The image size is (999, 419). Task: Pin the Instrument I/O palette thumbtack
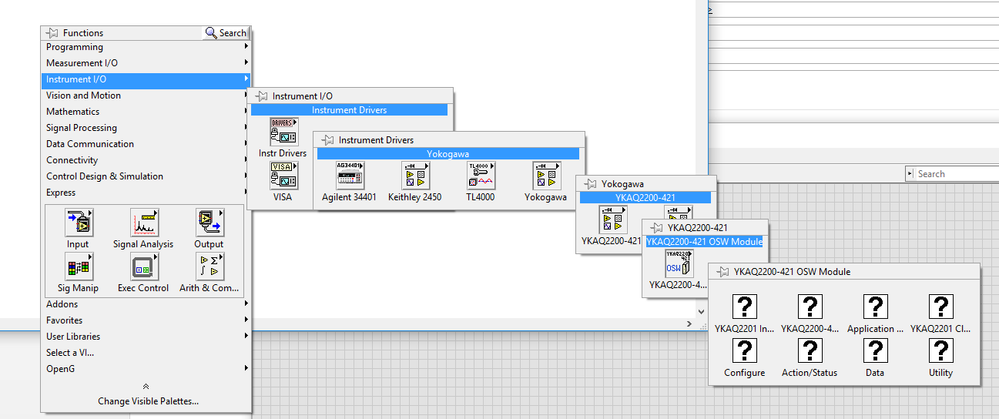coord(261,96)
